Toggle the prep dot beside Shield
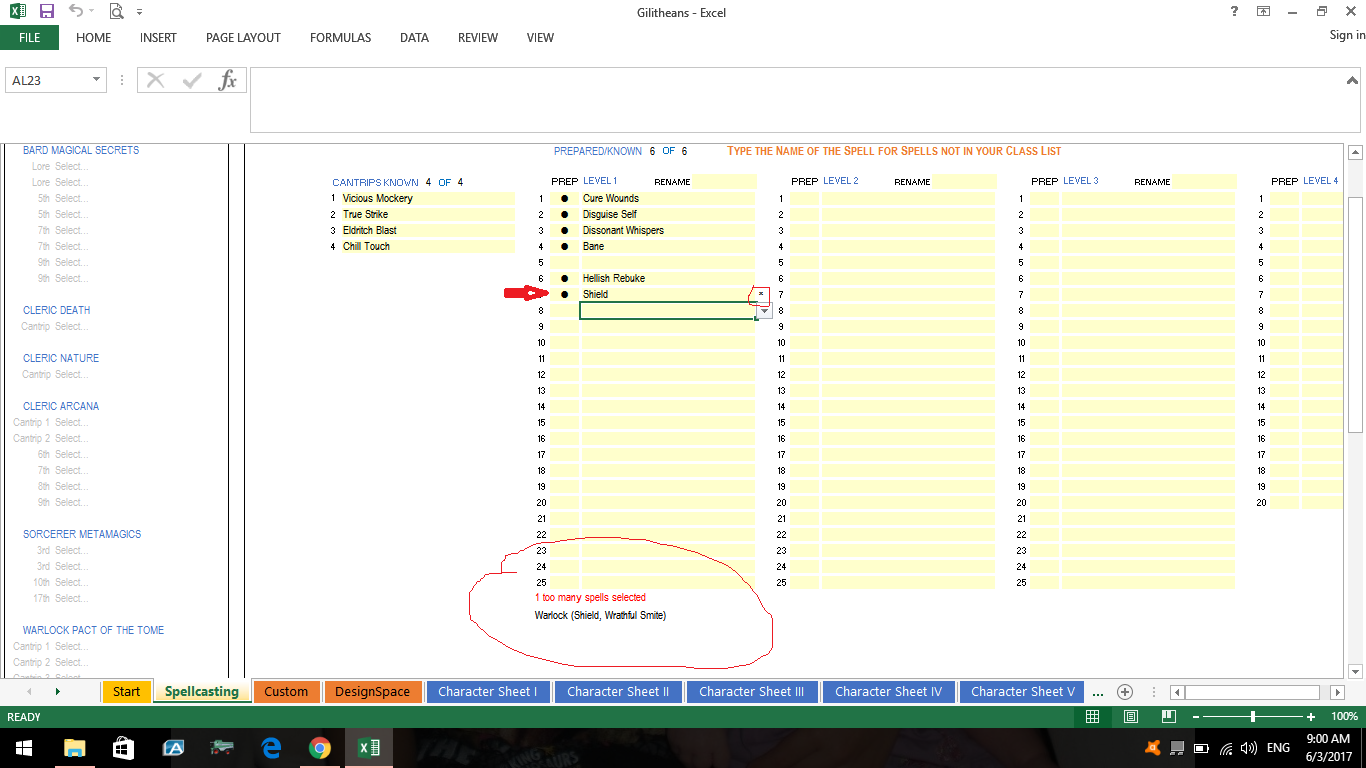The width and height of the screenshot is (1366, 768). (564, 294)
